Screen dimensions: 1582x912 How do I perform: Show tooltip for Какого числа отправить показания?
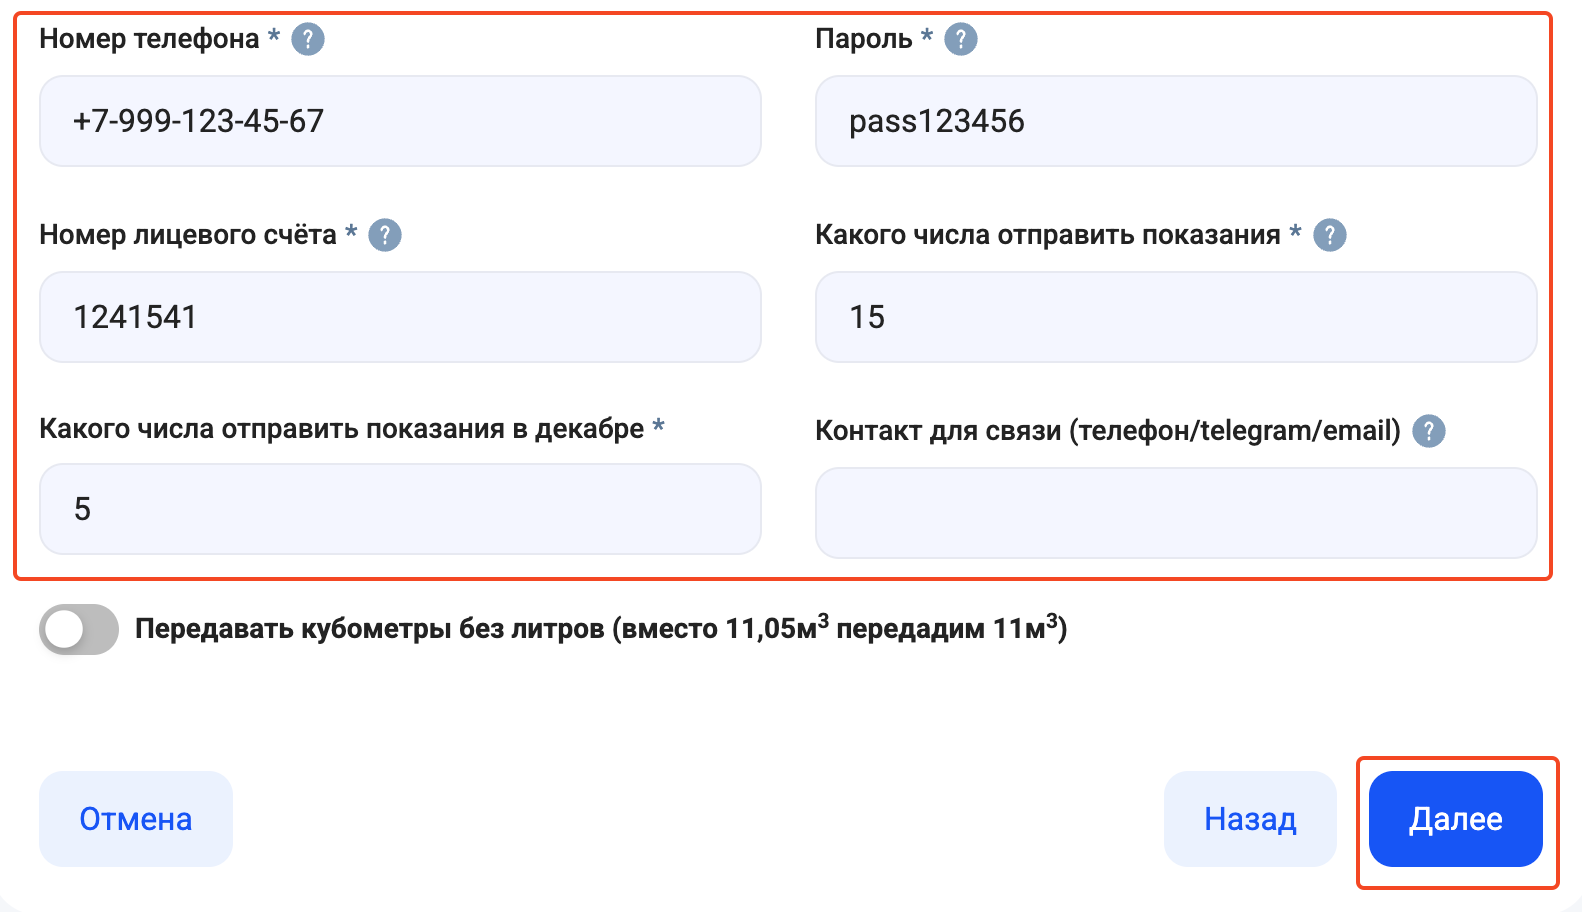point(1330,235)
